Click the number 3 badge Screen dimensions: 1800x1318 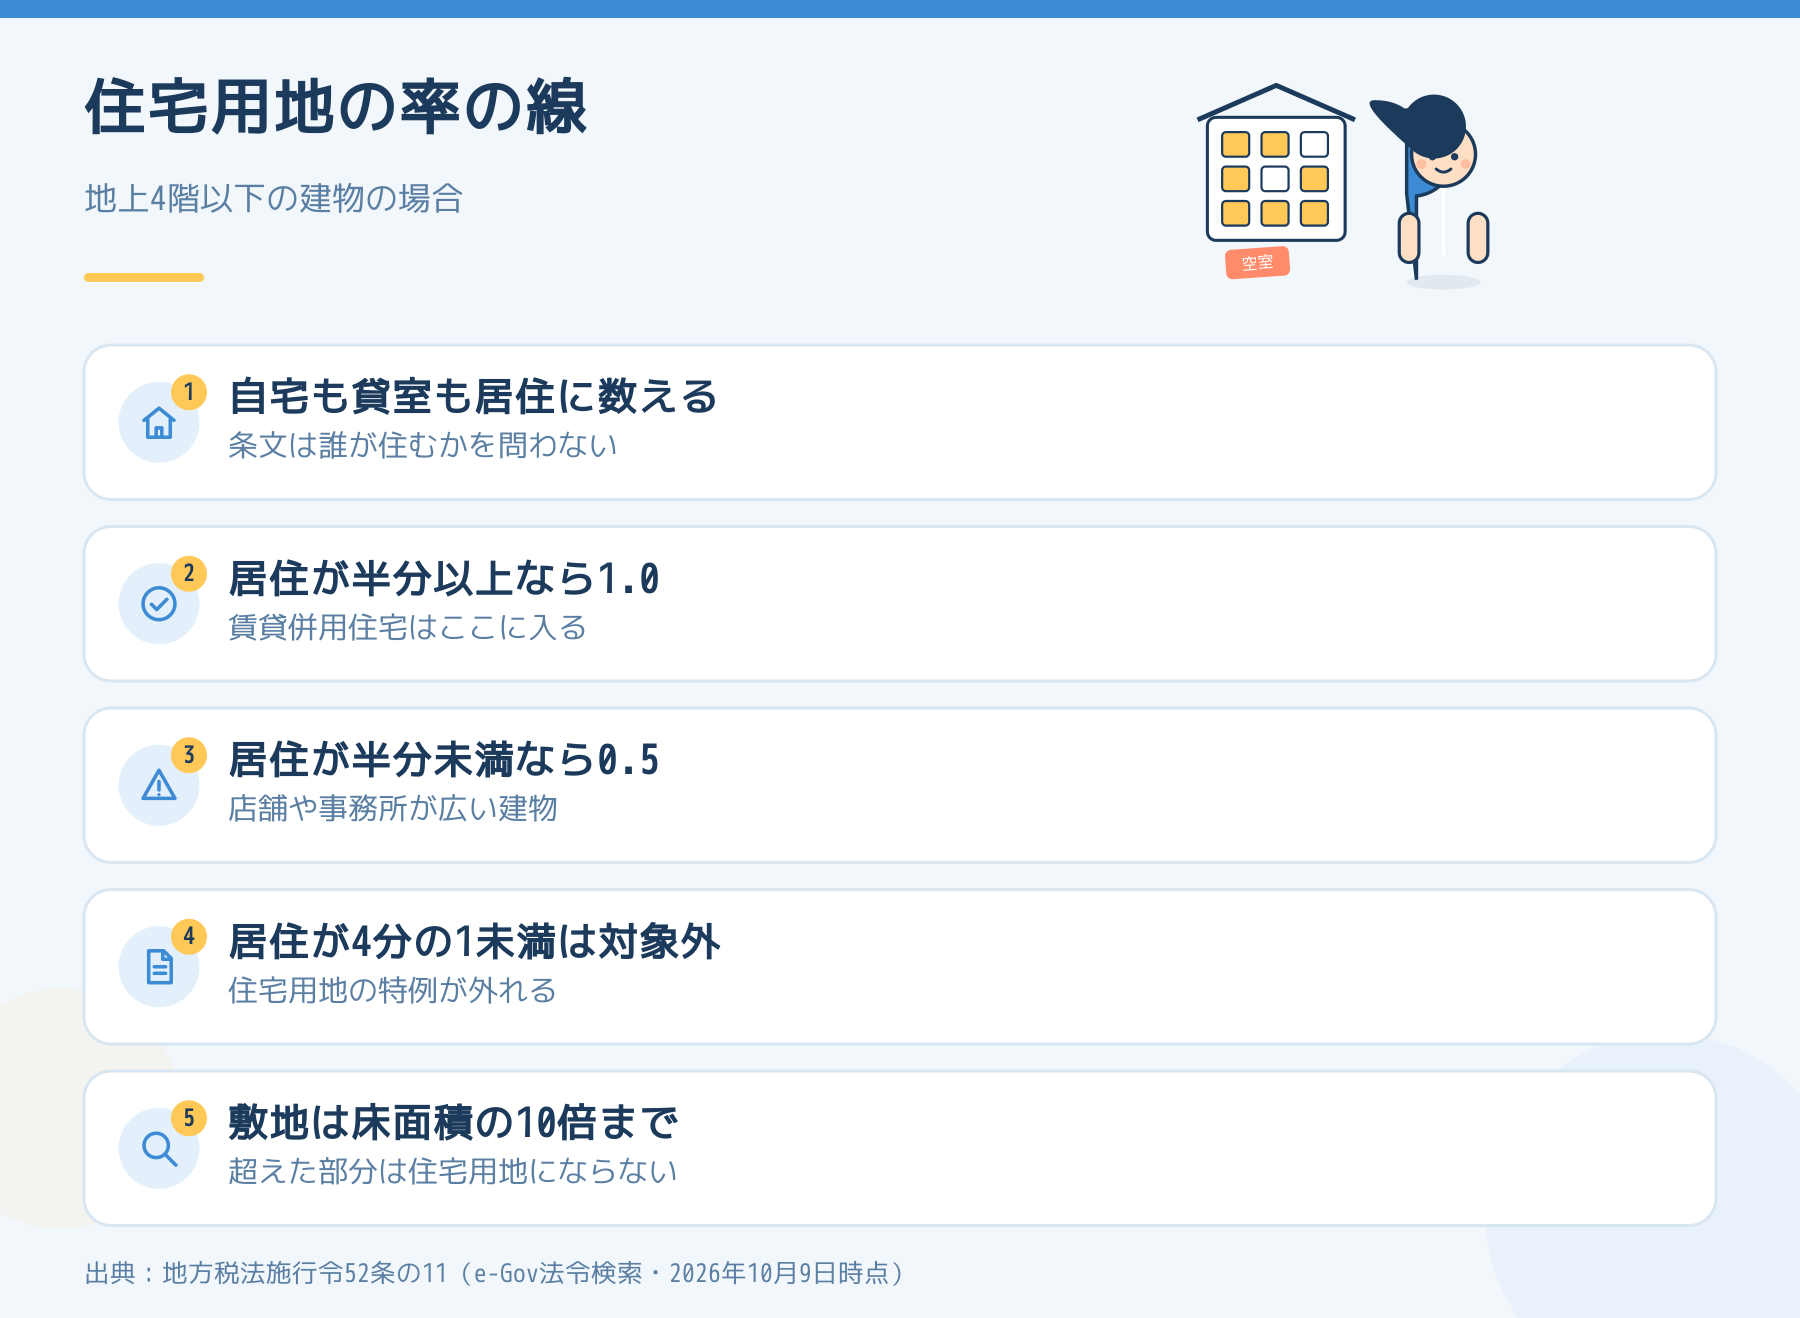[x=189, y=755]
